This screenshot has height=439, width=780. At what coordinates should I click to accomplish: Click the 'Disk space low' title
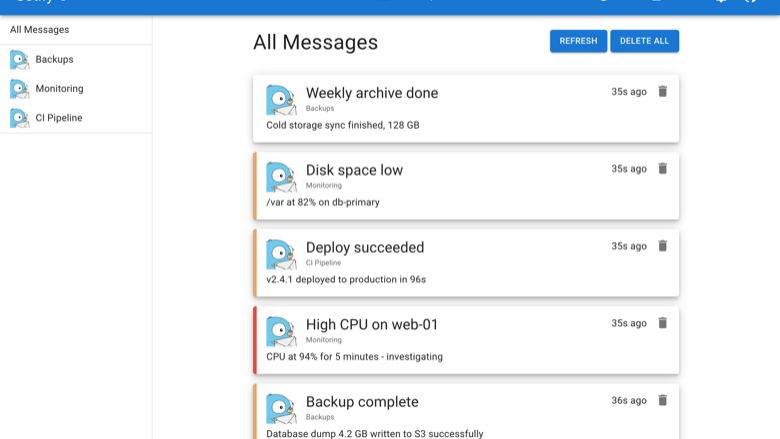[354, 170]
